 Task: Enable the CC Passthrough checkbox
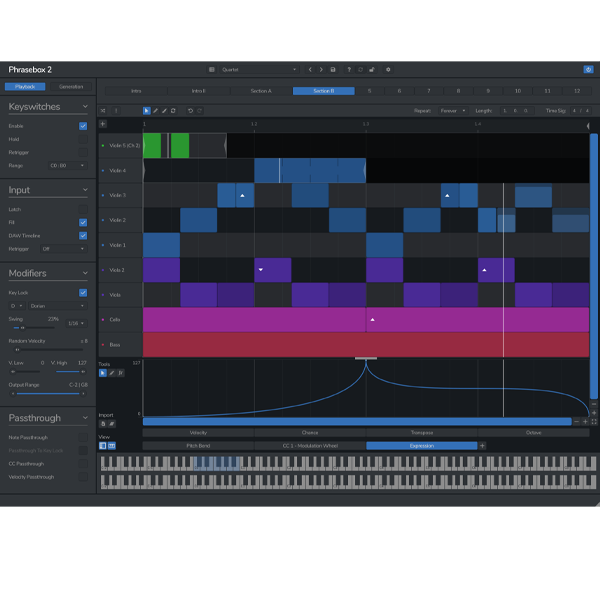83,464
